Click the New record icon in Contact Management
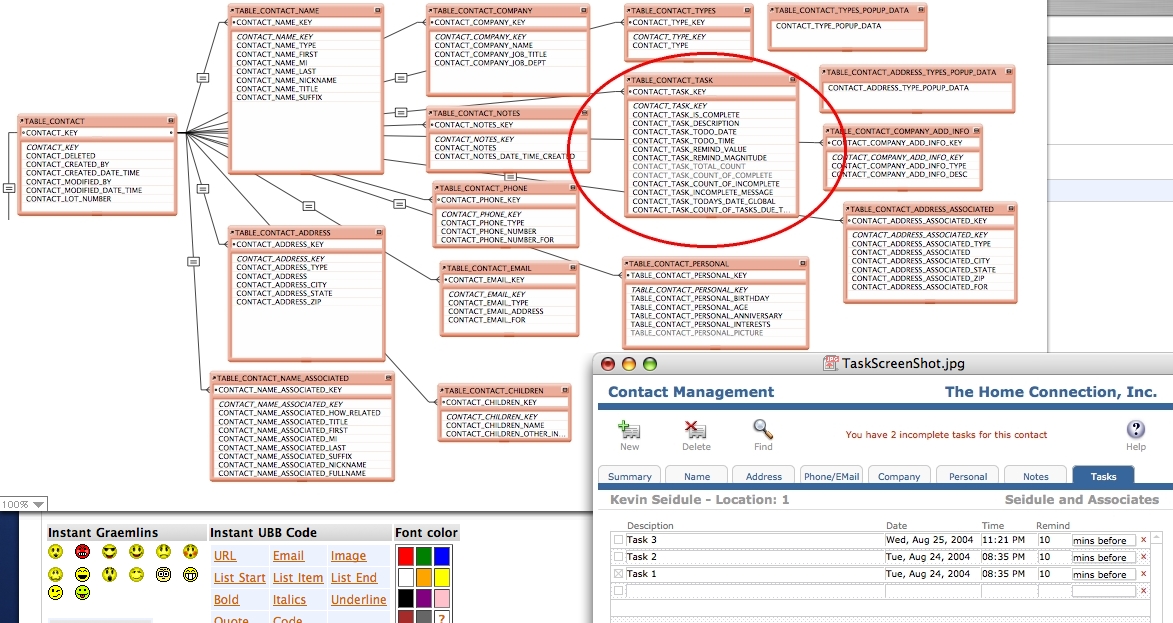1173x623 pixels. coord(628,429)
